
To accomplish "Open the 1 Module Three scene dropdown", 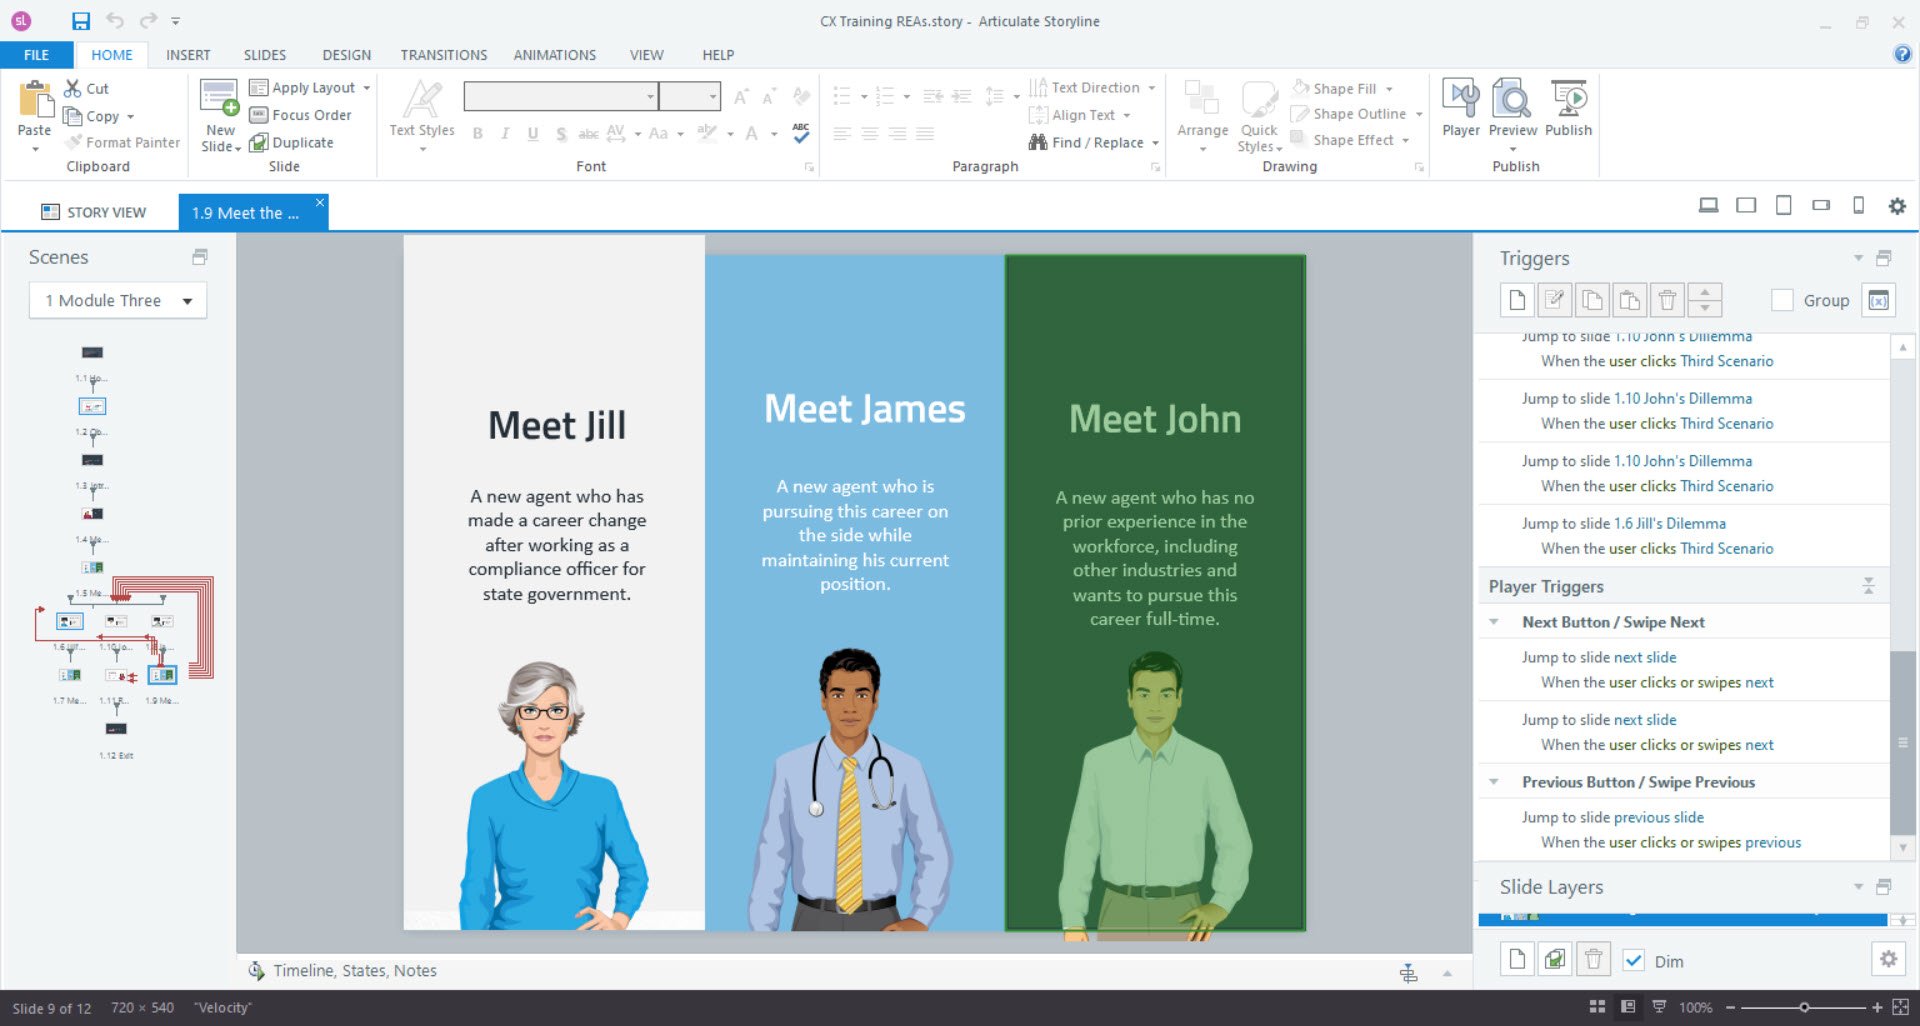I will coord(118,300).
